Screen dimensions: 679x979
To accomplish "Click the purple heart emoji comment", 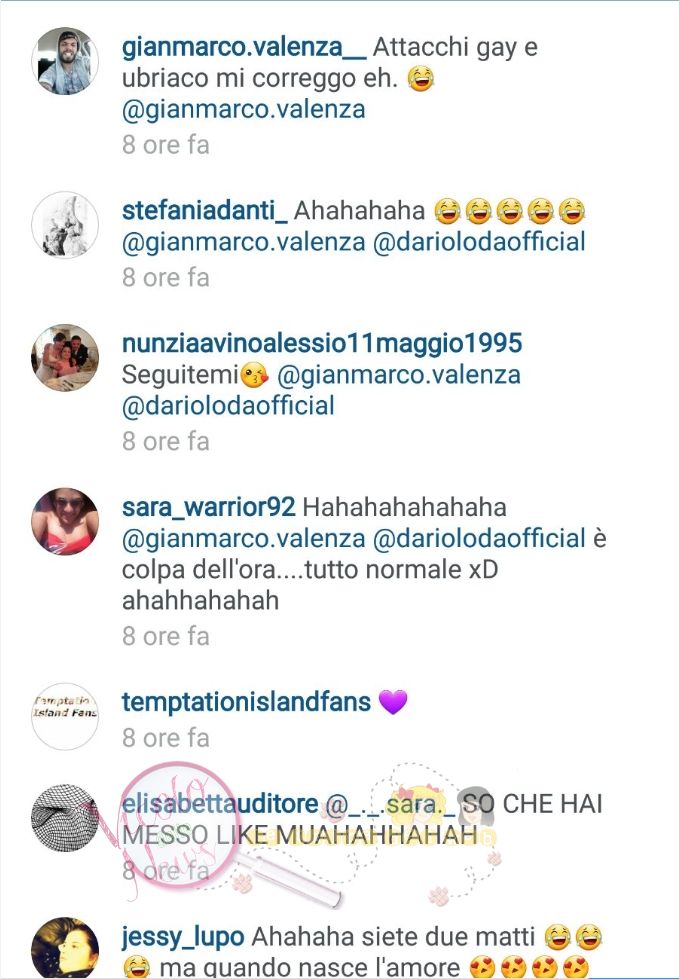I will [393, 702].
